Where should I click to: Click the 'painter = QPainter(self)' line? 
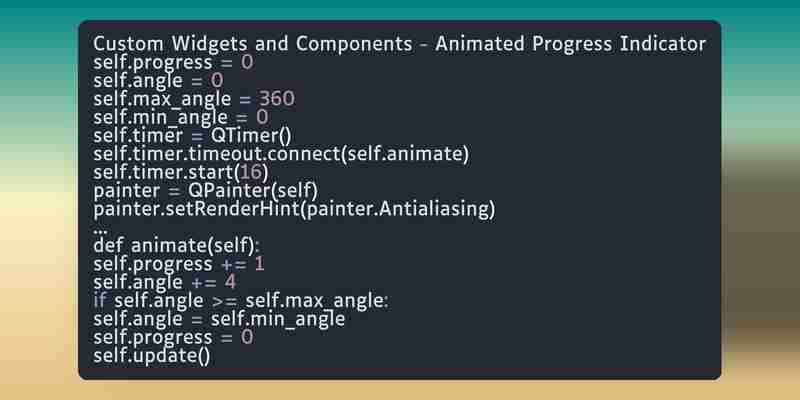pos(206,191)
